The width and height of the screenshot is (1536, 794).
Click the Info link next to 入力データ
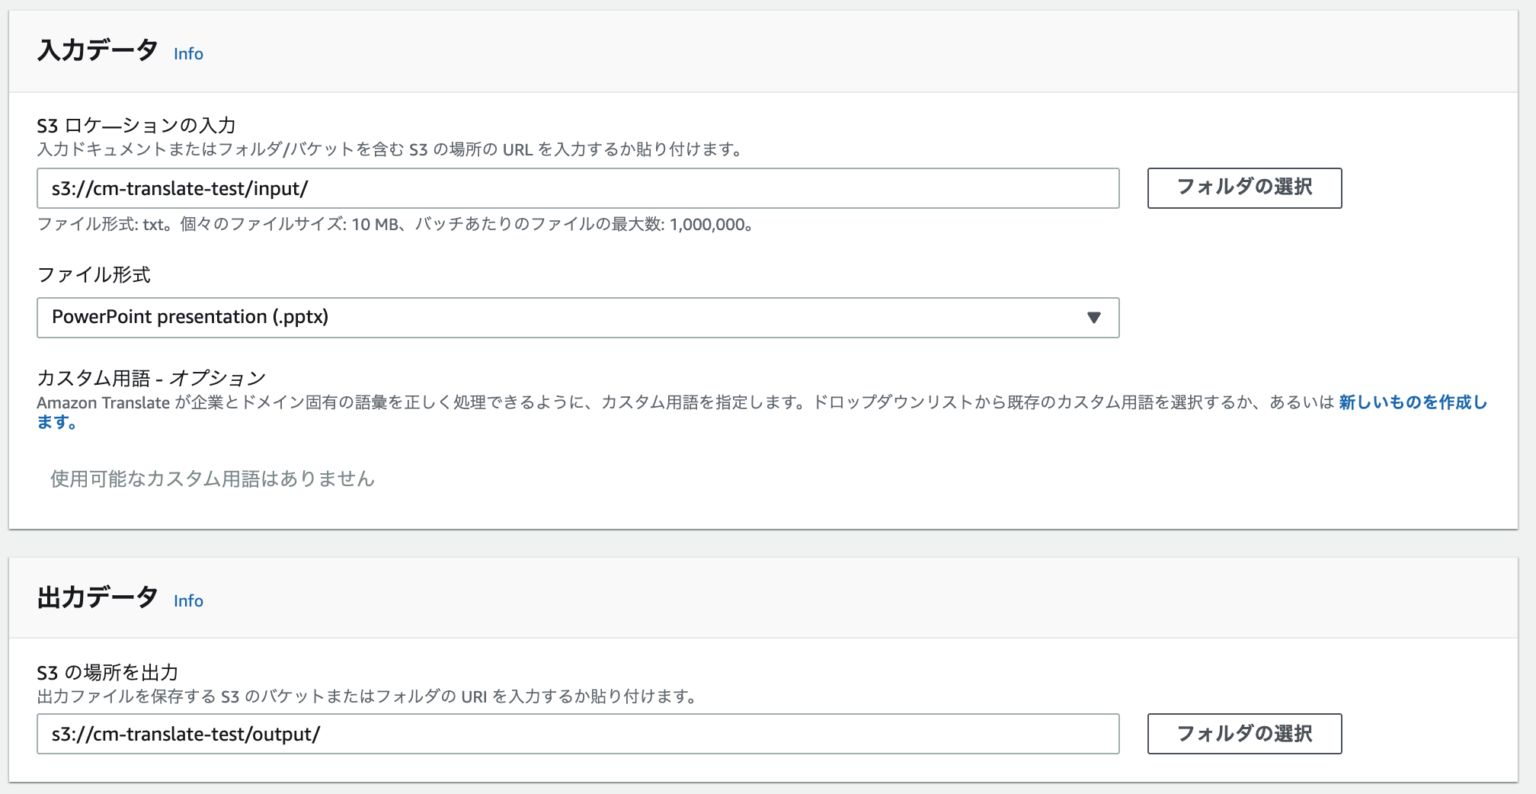pyautogui.click(x=188, y=53)
